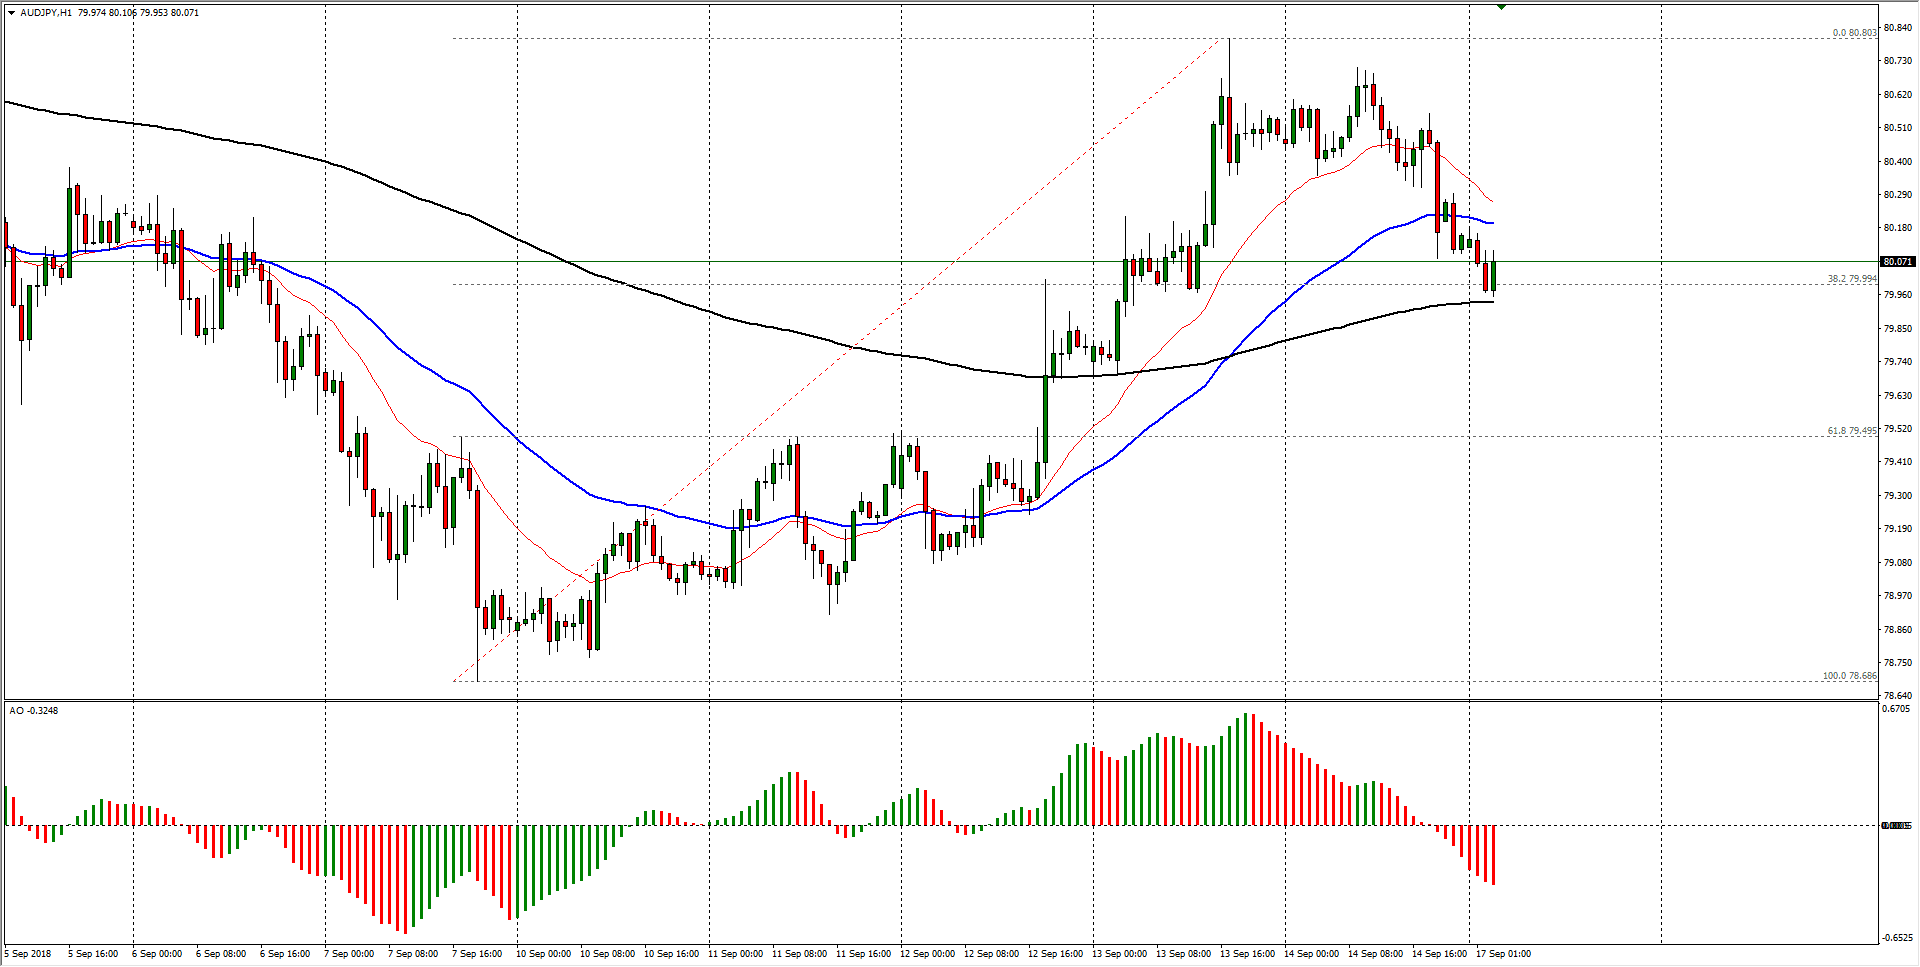Viewport: 1920px width, 967px height.
Task: Click the AUDJPY,H1 chart title text
Action: tap(46, 13)
